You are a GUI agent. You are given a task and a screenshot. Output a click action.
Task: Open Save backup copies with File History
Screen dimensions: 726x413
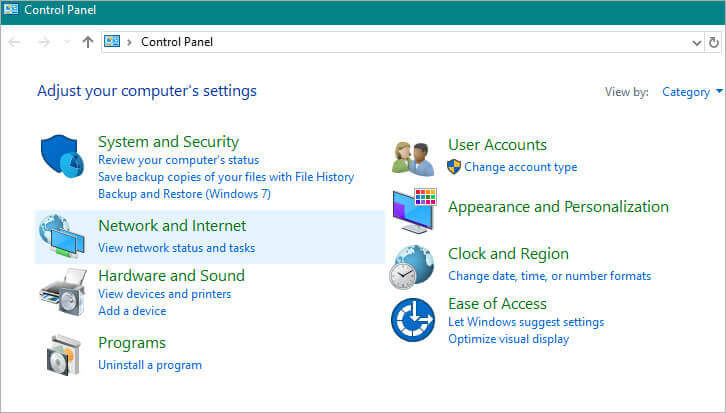226,177
